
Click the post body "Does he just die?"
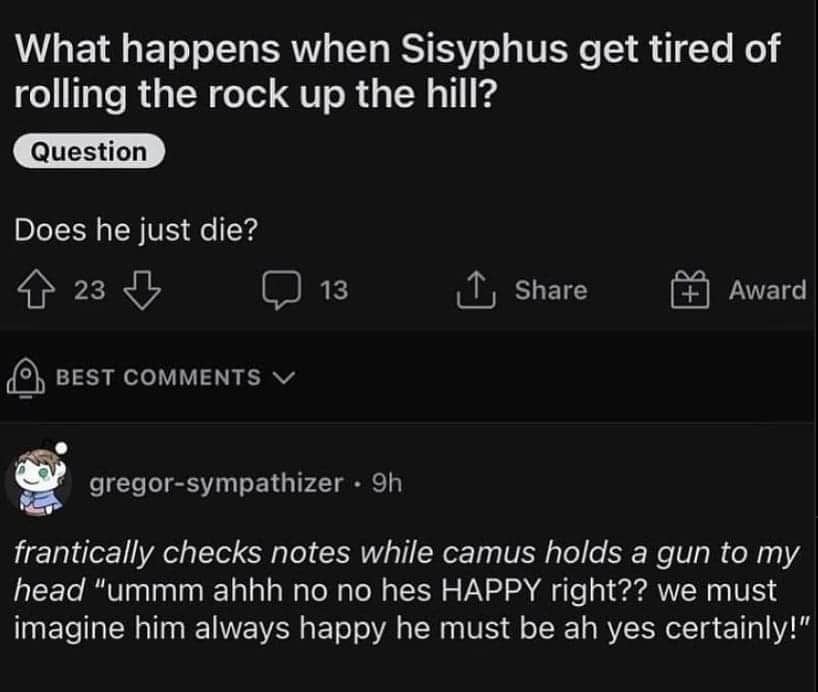tap(136, 229)
